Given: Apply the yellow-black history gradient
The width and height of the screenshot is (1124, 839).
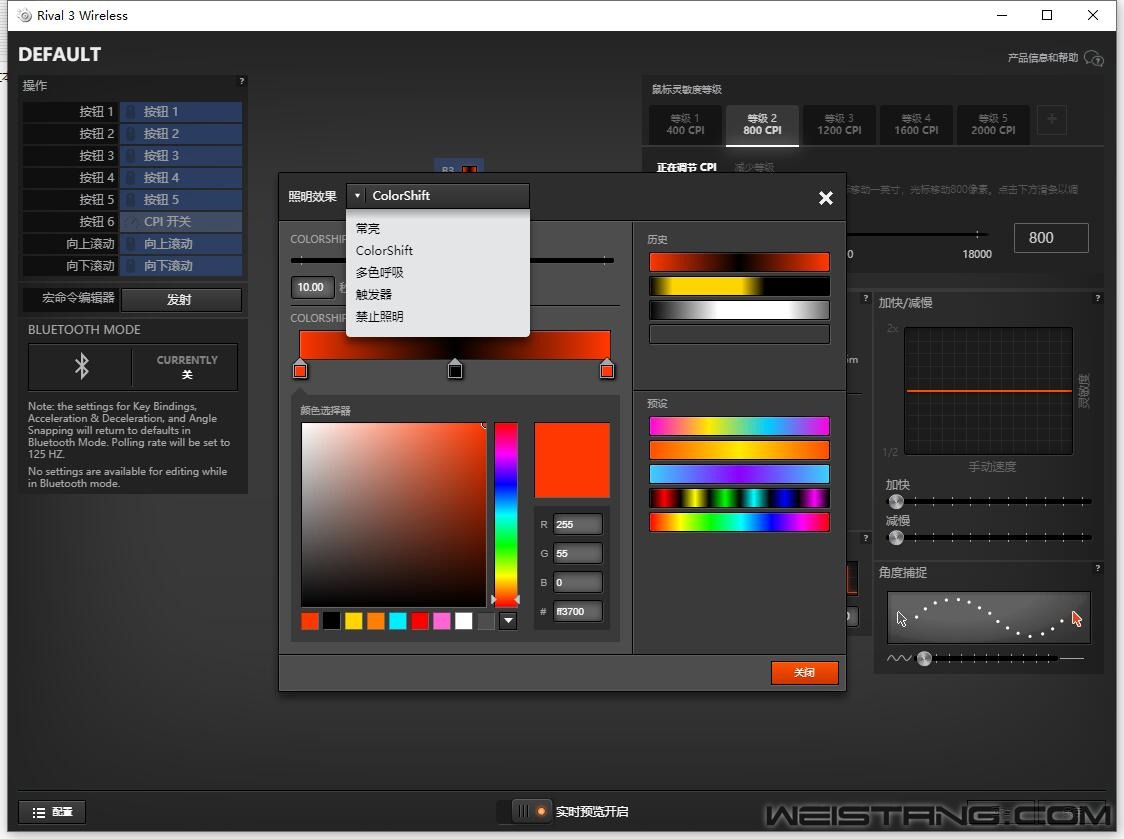Looking at the screenshot, I should (x=739, y=286).
